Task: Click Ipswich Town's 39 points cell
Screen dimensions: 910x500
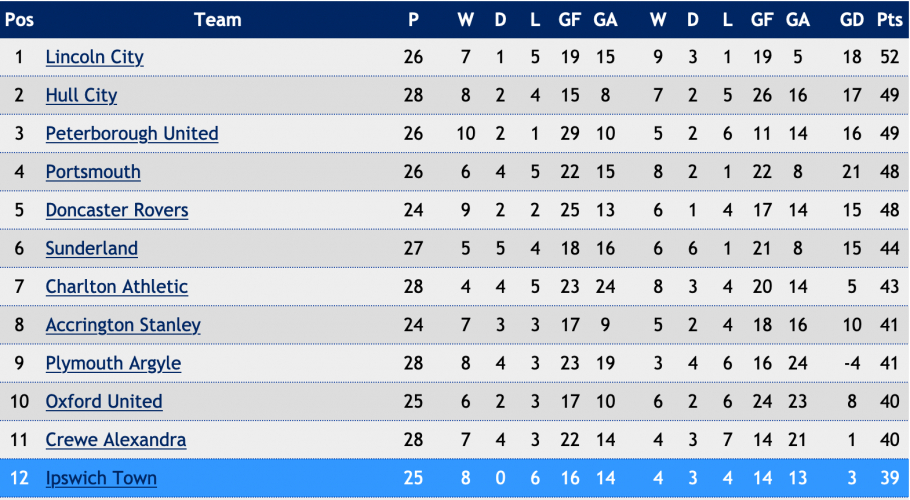Action: pyautogui.click(x=889, y=478)
